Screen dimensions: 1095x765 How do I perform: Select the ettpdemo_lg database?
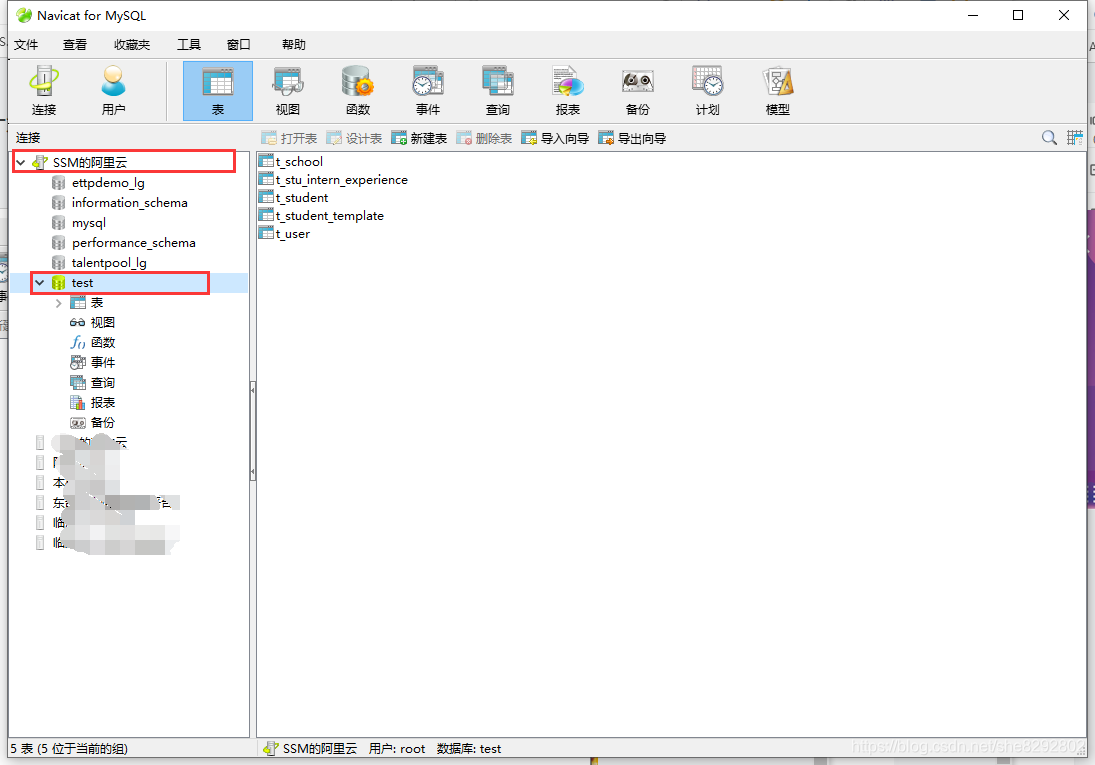click(108, 183)
